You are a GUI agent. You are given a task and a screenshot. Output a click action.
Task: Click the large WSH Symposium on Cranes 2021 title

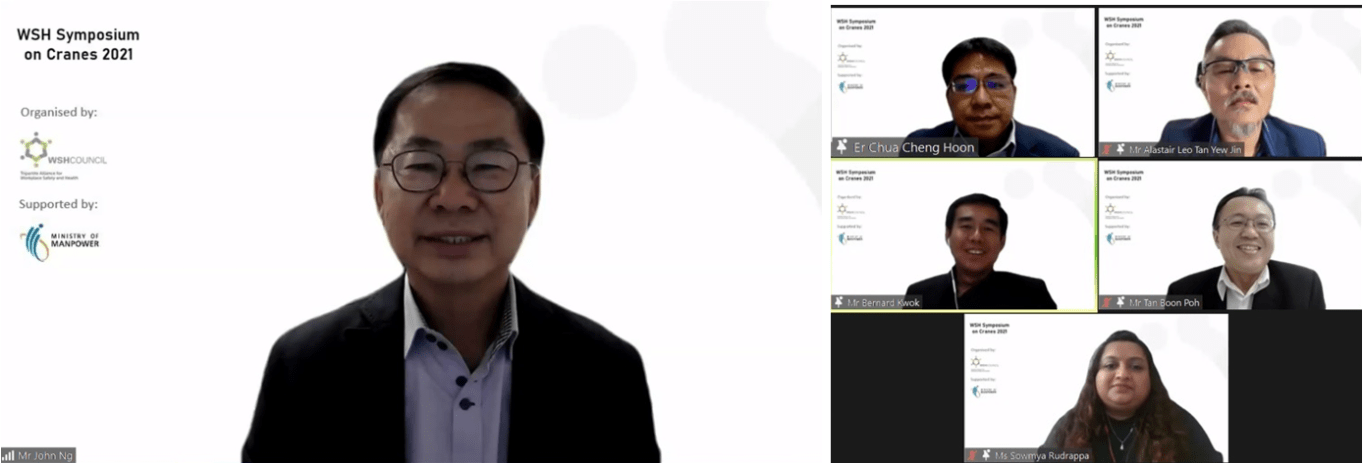(x=78, y=44)
